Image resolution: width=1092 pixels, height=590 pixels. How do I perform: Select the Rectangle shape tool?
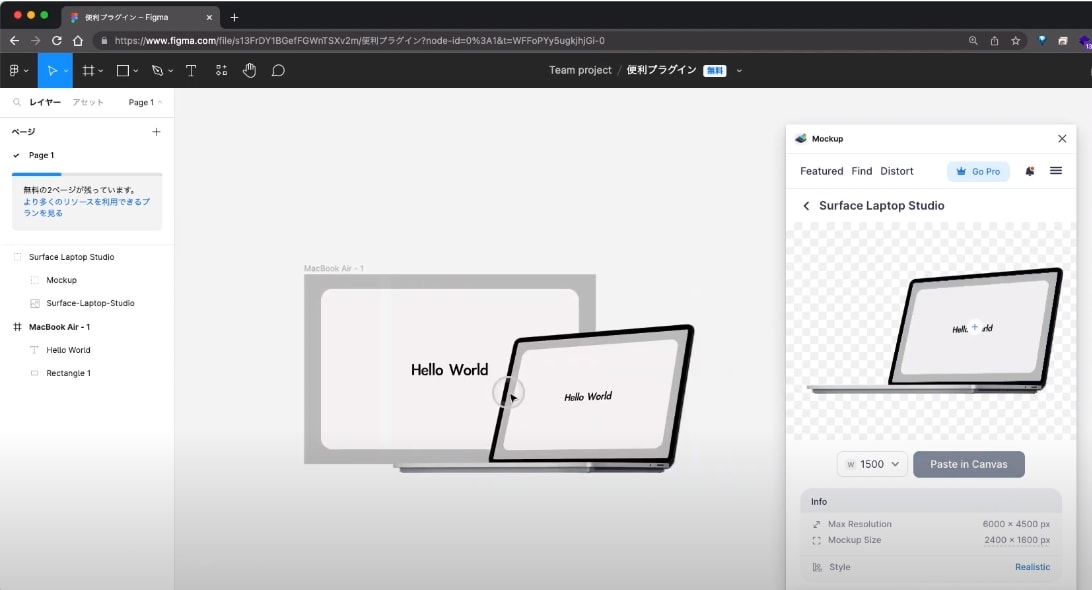pyautogui.click(x=123, y=70)
